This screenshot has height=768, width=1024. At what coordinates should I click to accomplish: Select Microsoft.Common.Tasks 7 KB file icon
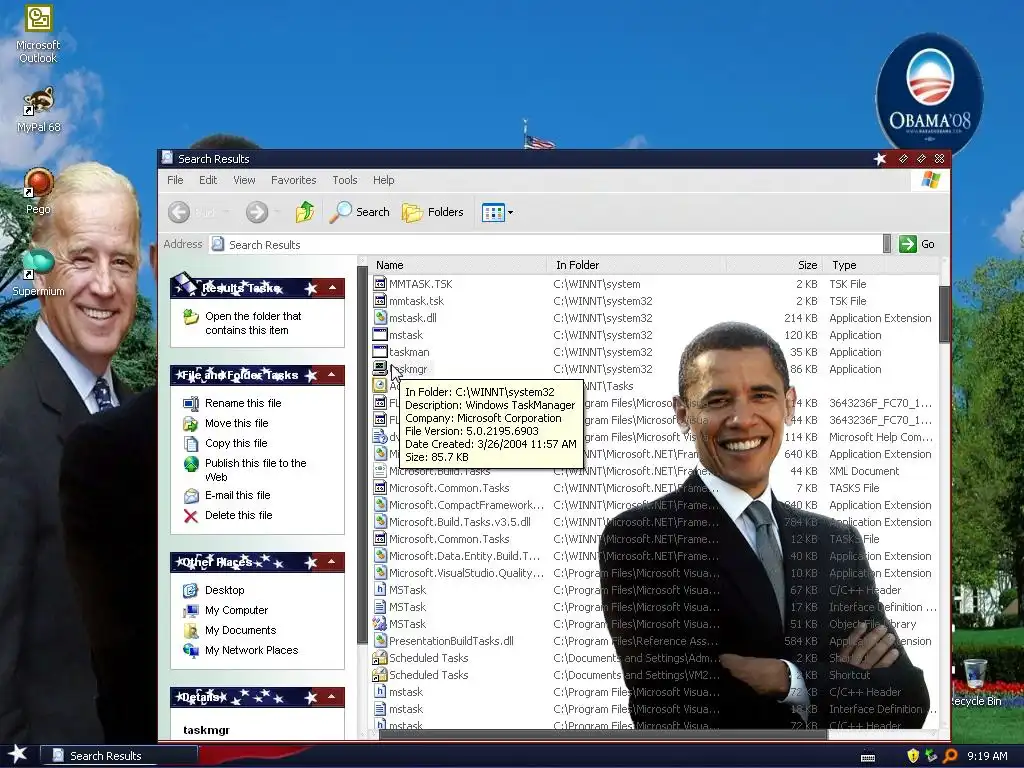pos(379,488)
